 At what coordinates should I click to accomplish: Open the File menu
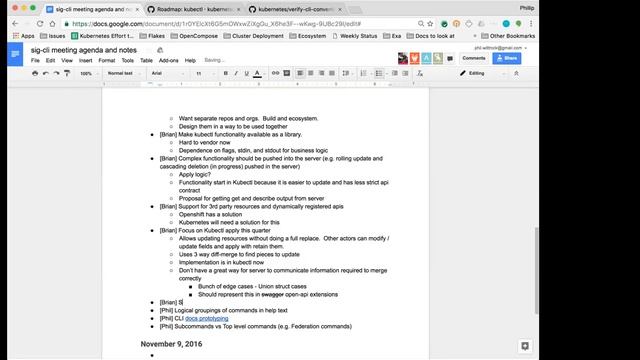point(36,60)
